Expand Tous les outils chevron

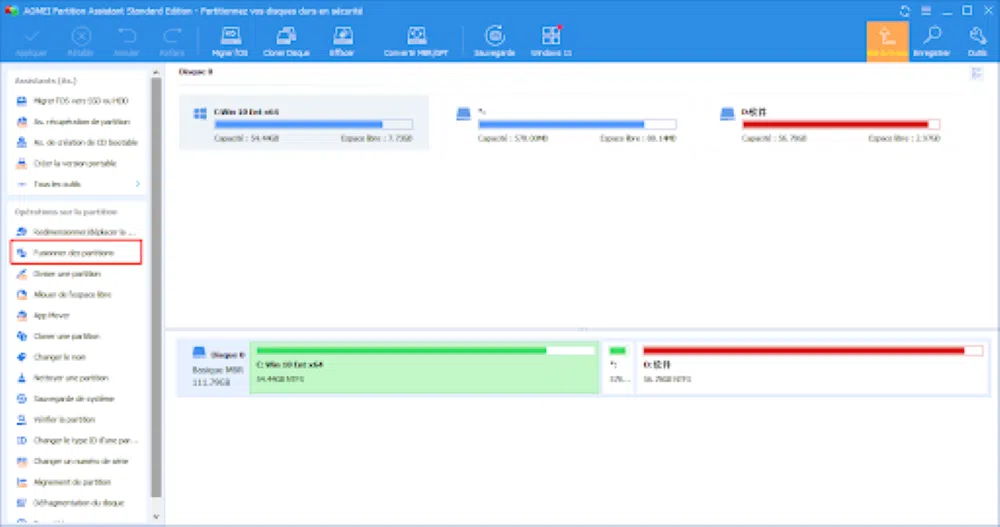click(x=138, y=184)
